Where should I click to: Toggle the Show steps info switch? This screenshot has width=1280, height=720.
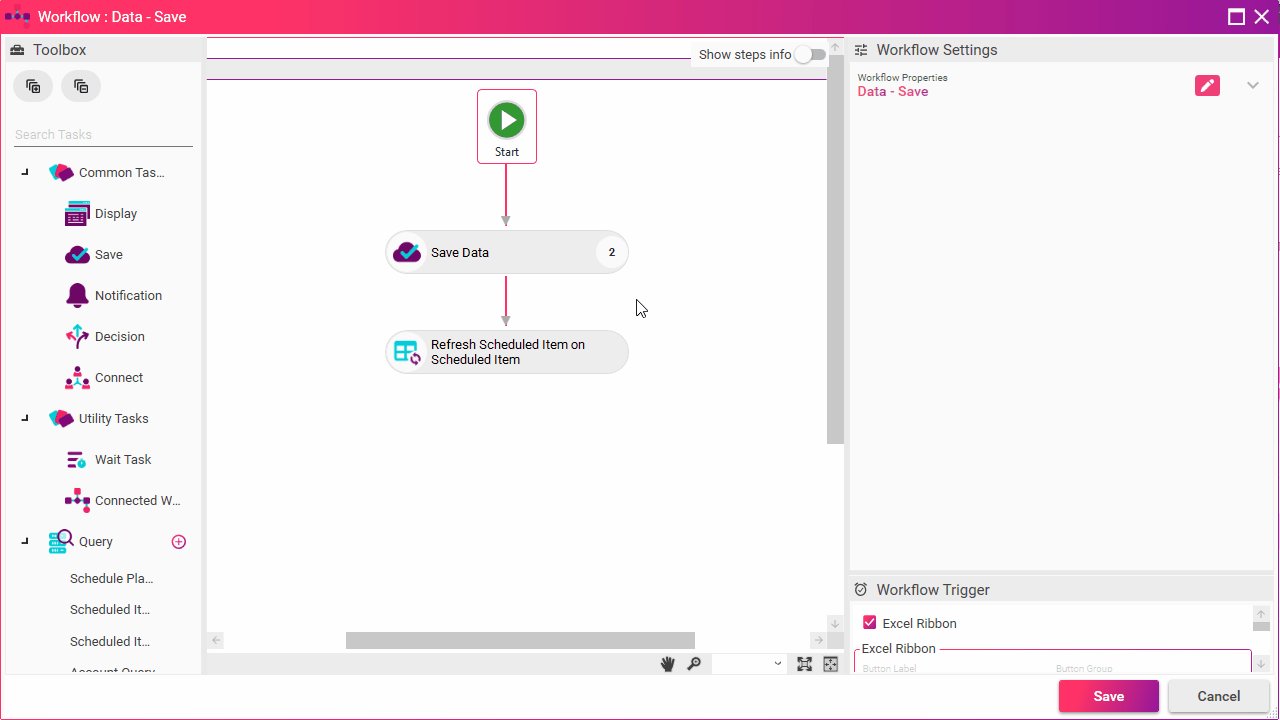(x=810, y=55)
